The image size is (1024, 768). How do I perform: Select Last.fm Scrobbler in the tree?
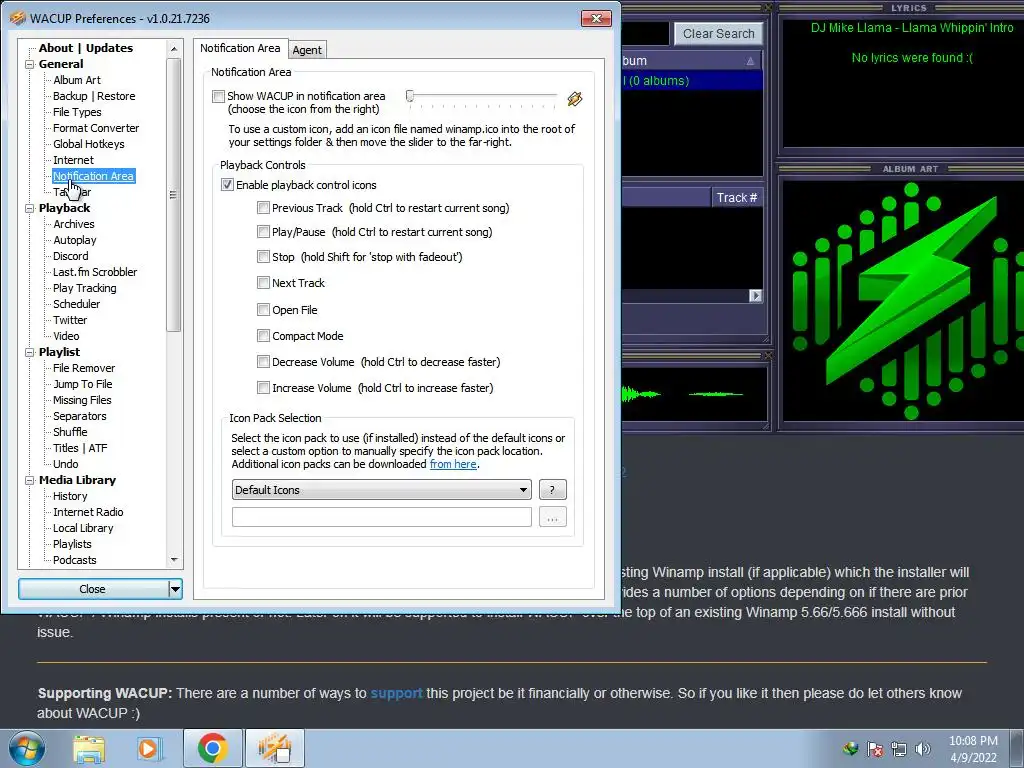tap(95, 272)
